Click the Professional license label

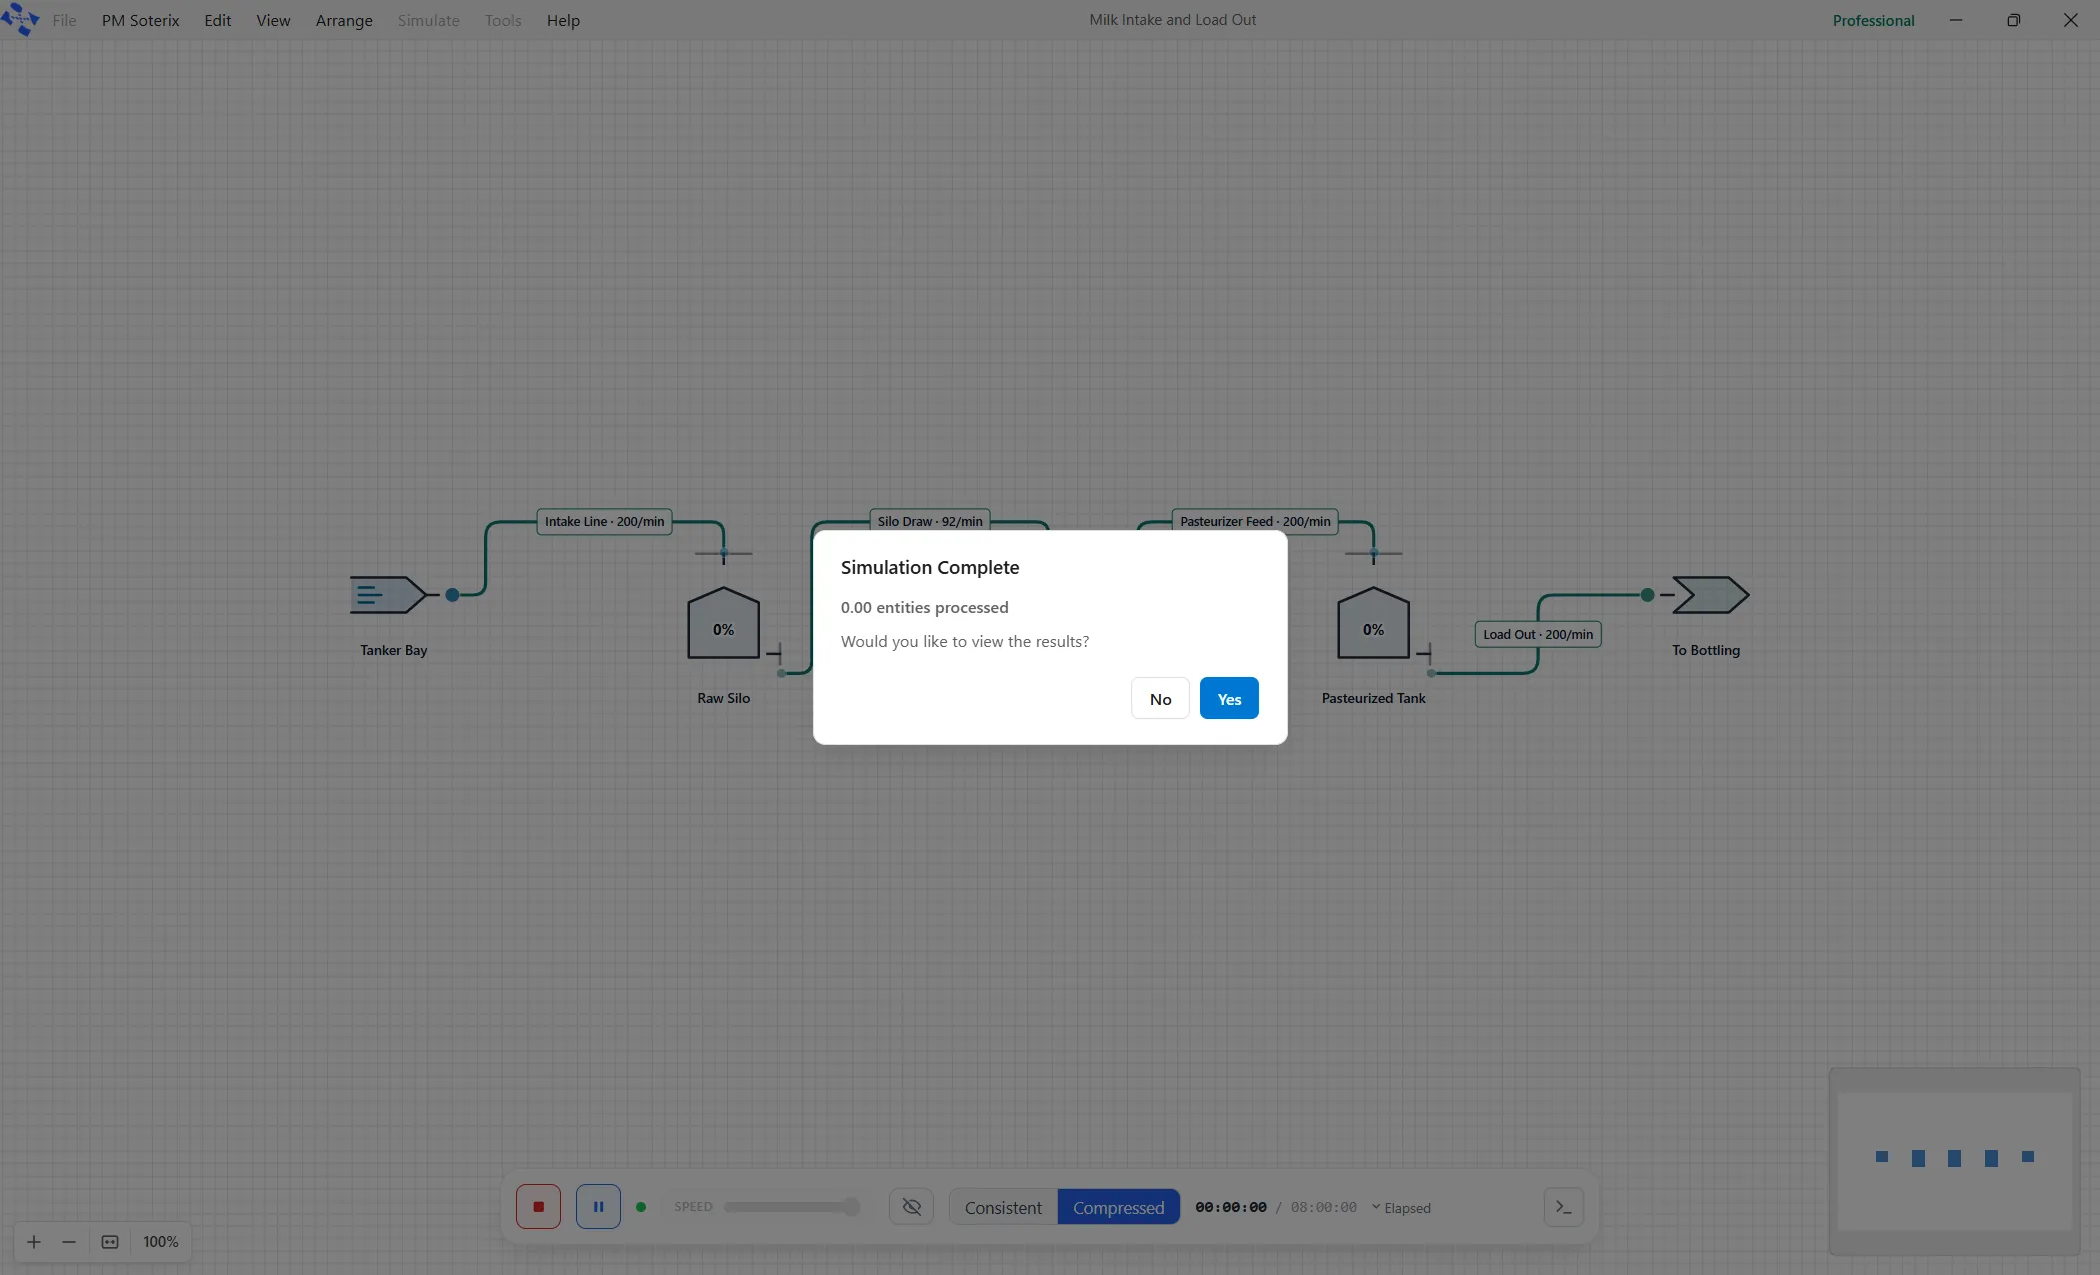[1873, 20]
